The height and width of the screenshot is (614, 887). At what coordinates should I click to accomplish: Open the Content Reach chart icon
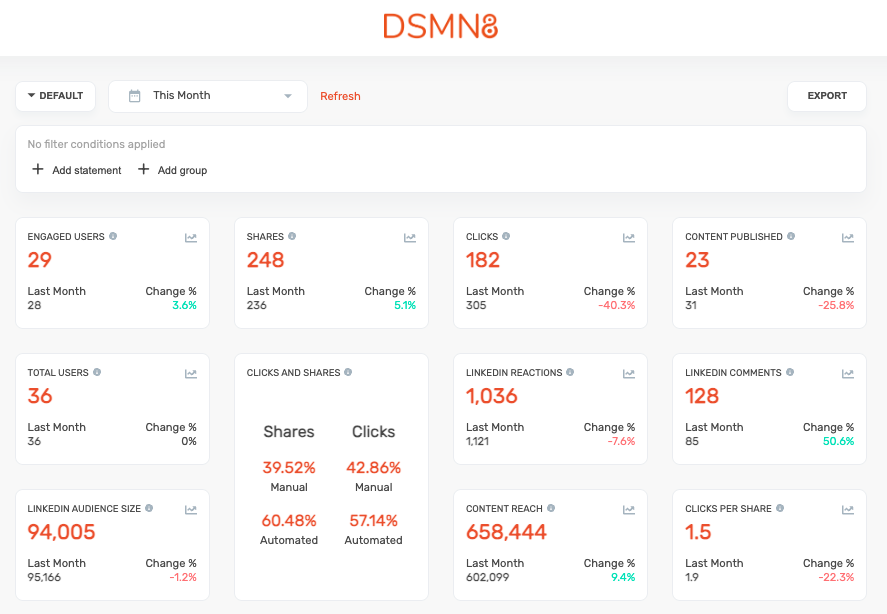(x=629, y=510)
